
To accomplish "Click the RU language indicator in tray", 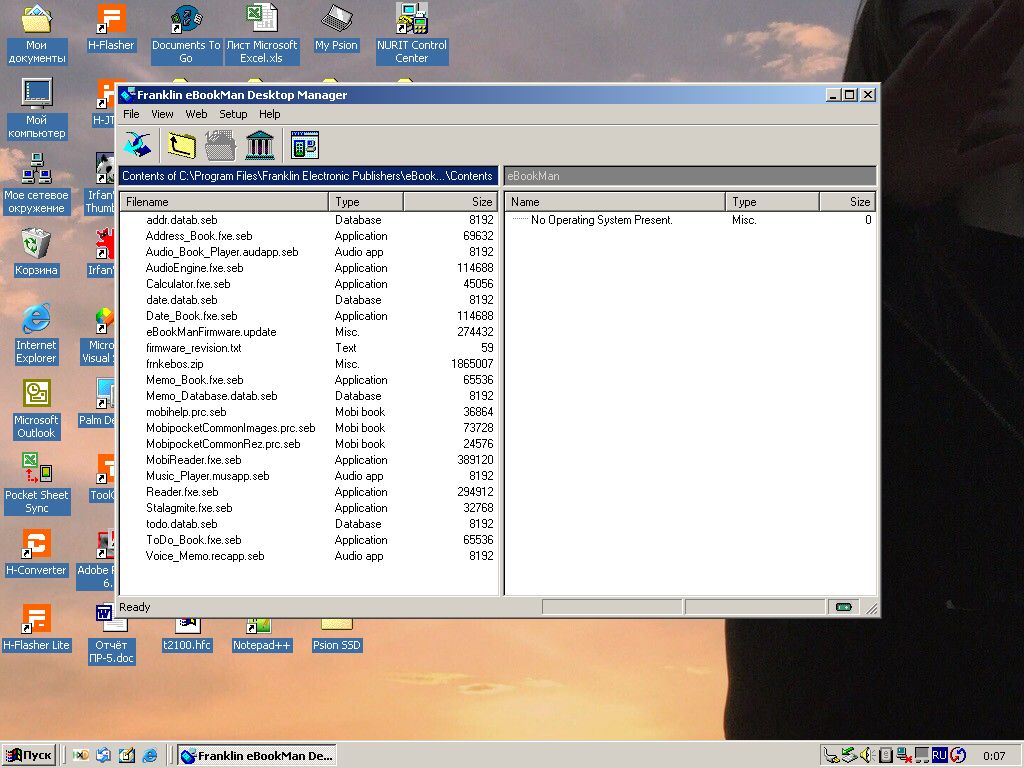I will point(939,755).
